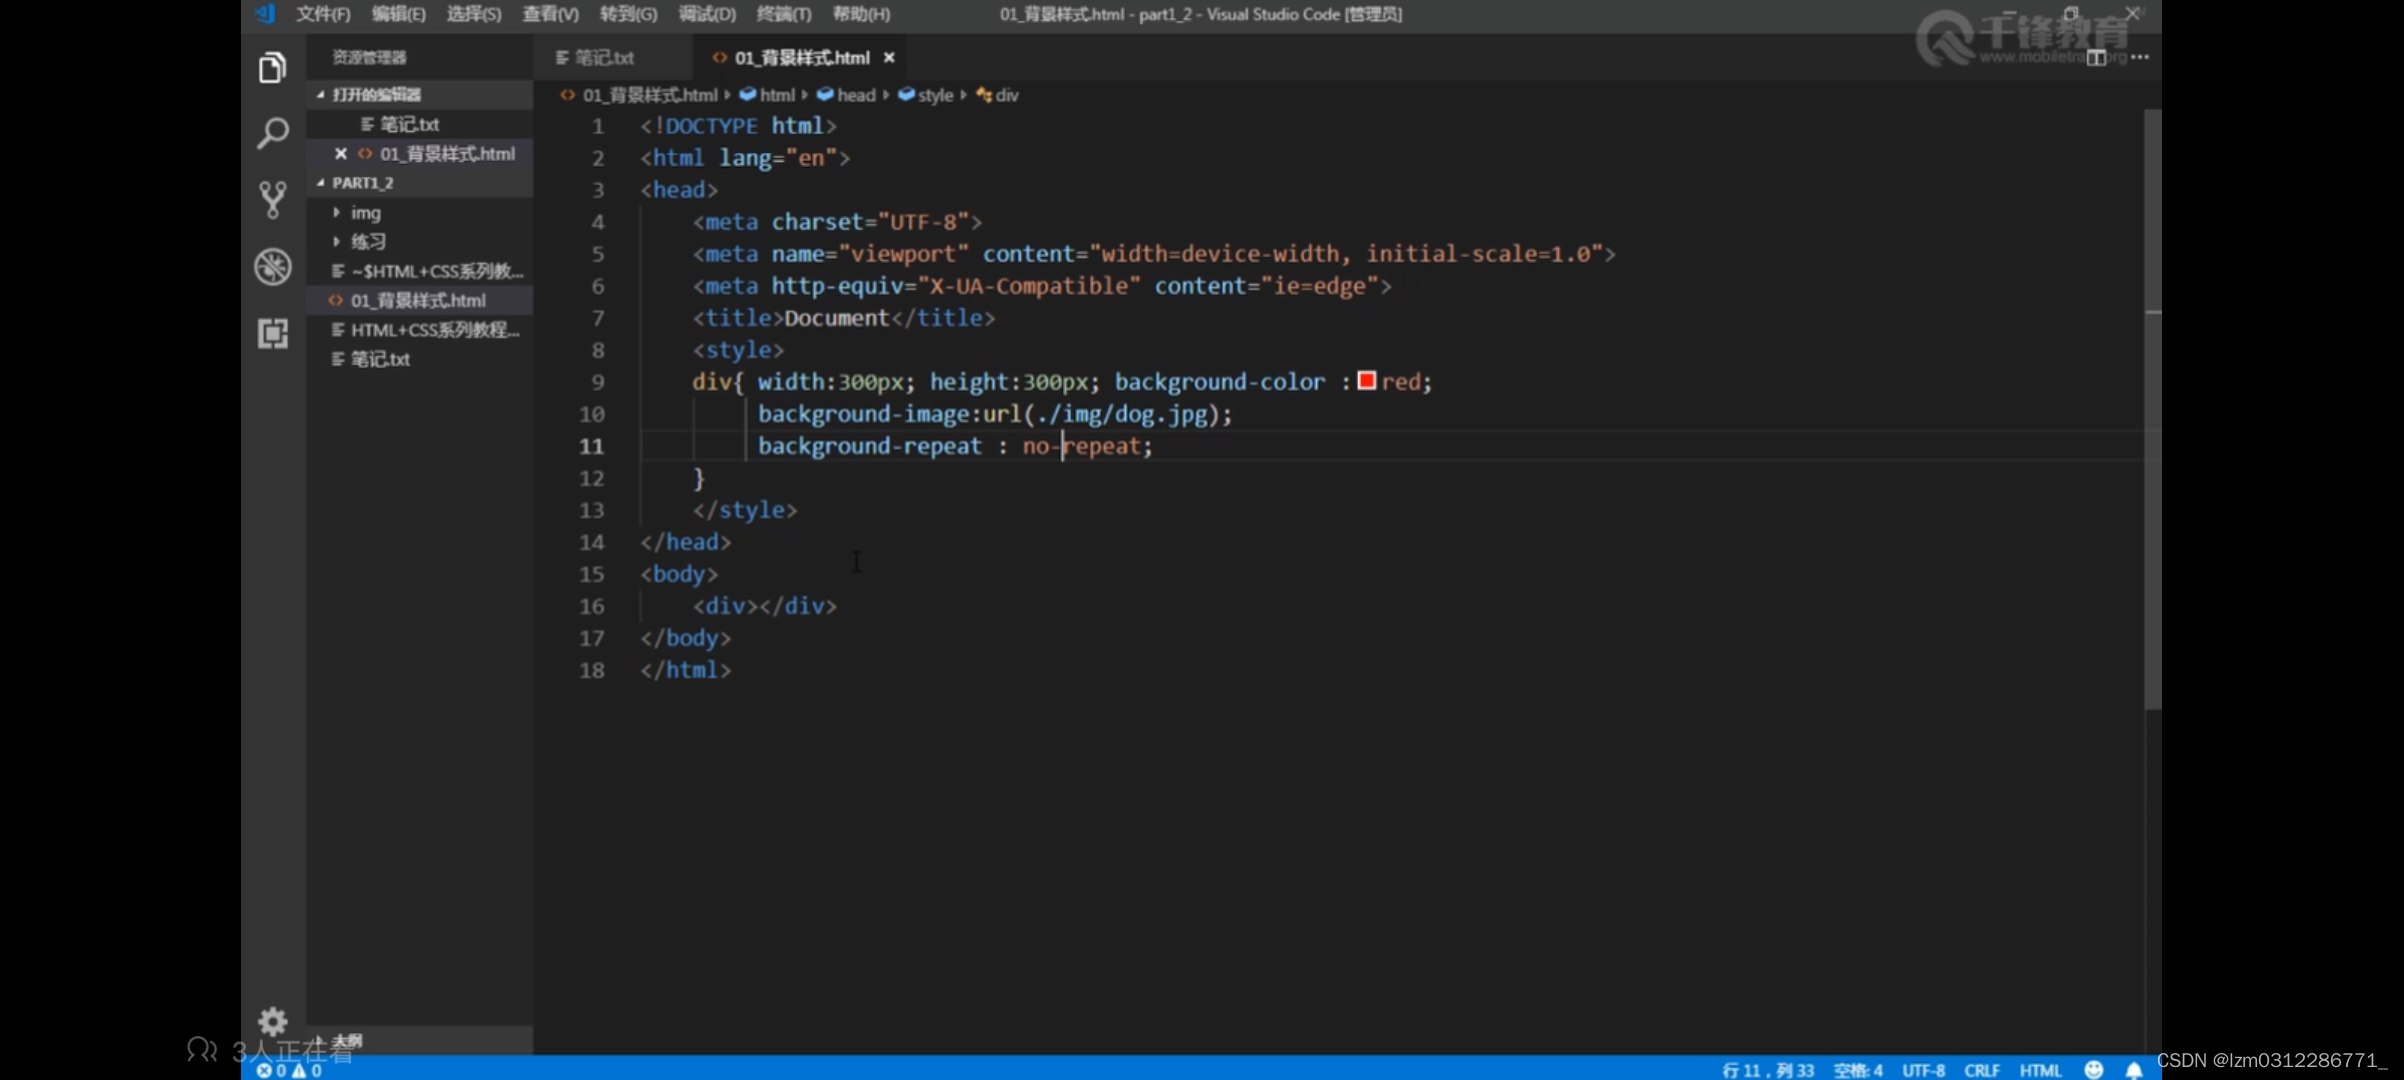The height and width of the screenshot is (1080, 2404).
Task: Open the Search view in activity bar
Action: pyautogui.click(x=272, y=133)
